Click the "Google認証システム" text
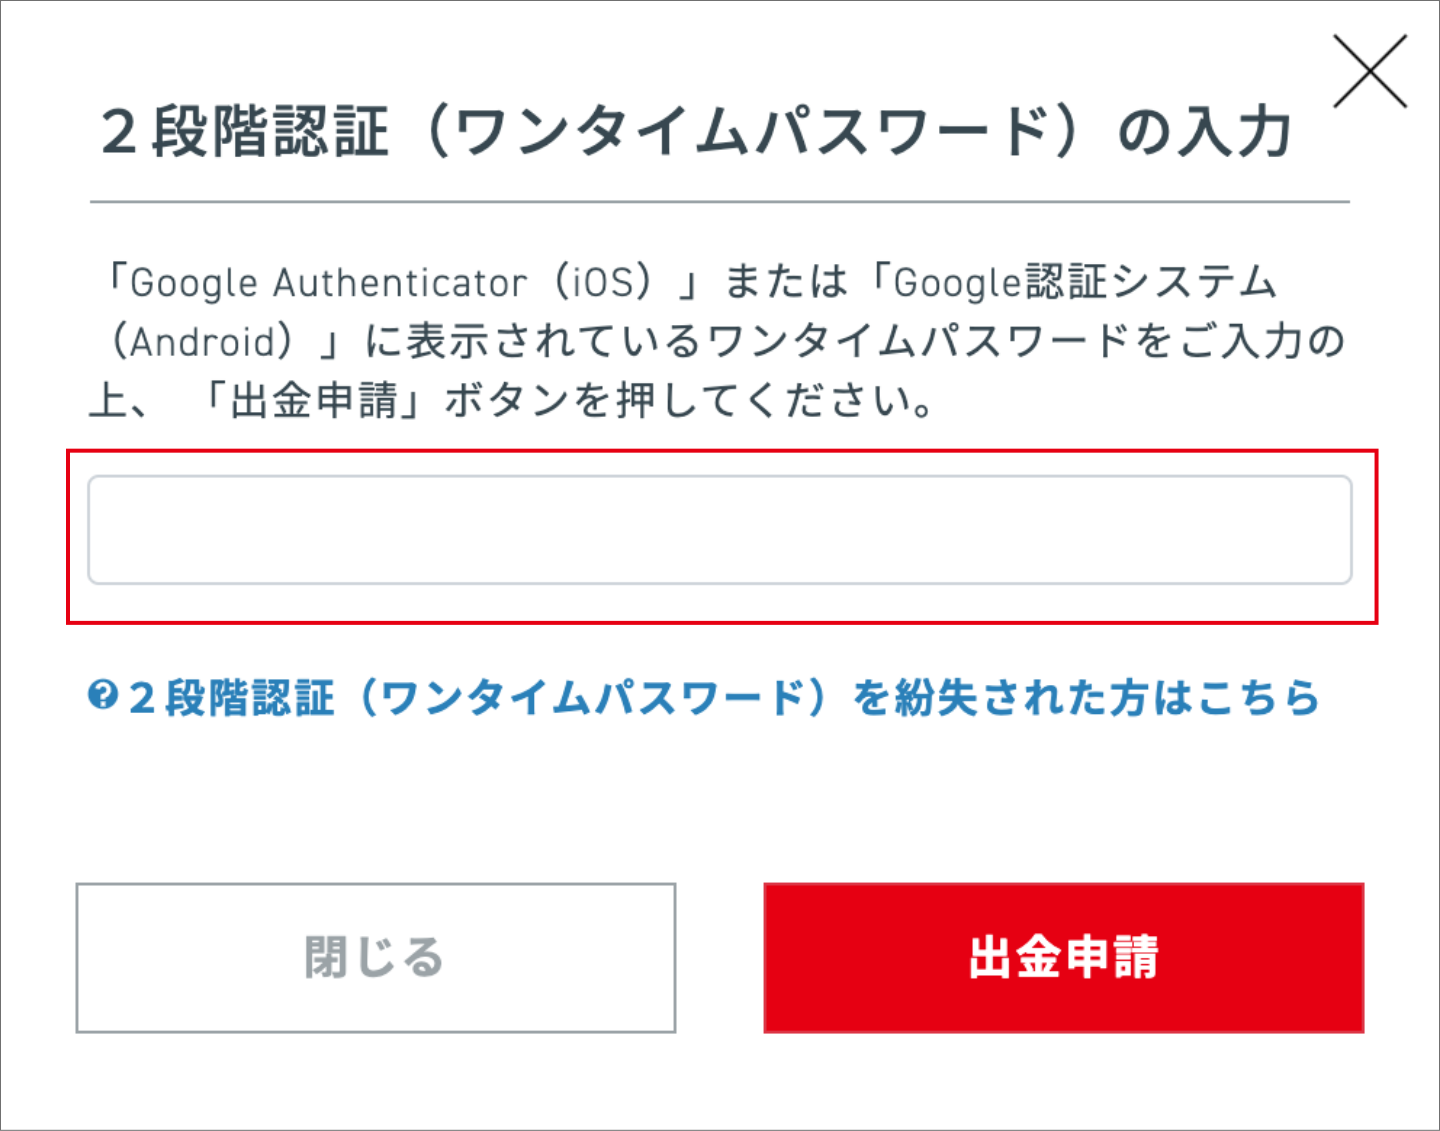This screenshot has height=1131, width=1440. tap(1084, 283)
